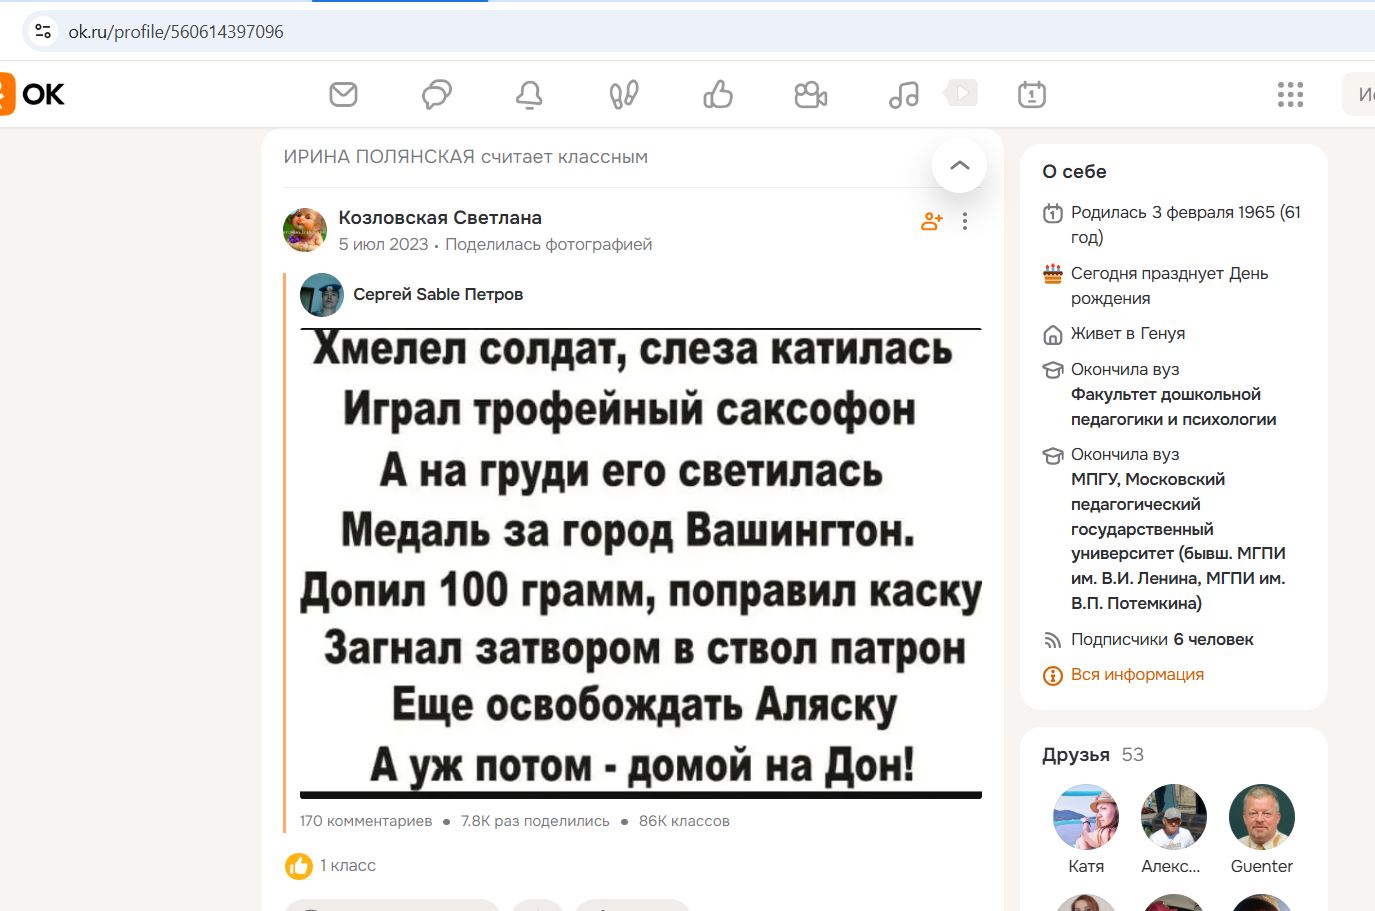Check notifications via the bell icon
The height and width of the screenshot is (911, 1375).
529,93
